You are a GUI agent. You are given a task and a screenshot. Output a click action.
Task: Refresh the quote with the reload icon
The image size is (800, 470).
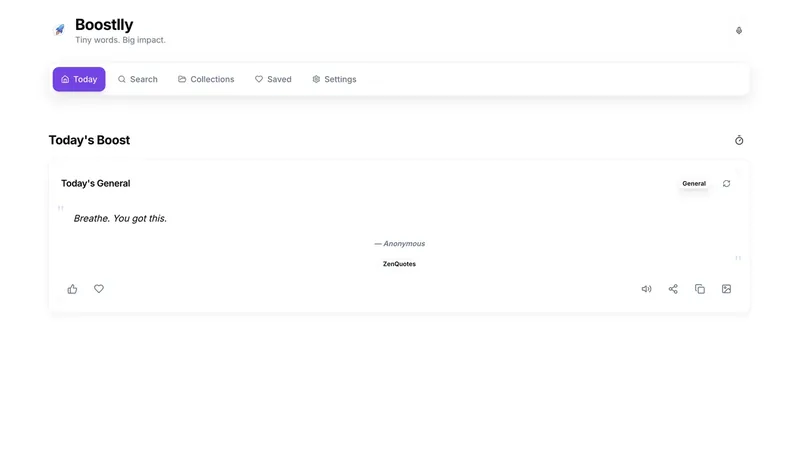(x=727, y=184)
